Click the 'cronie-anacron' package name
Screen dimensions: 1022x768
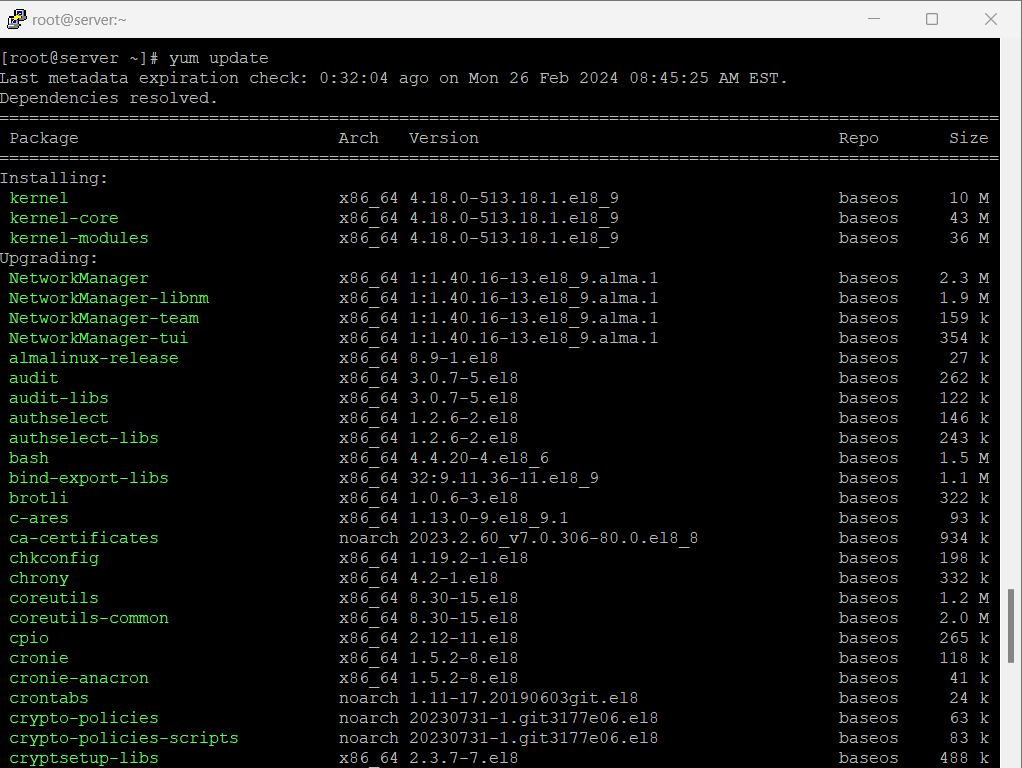pyautogui.click(x=79, y=678)
